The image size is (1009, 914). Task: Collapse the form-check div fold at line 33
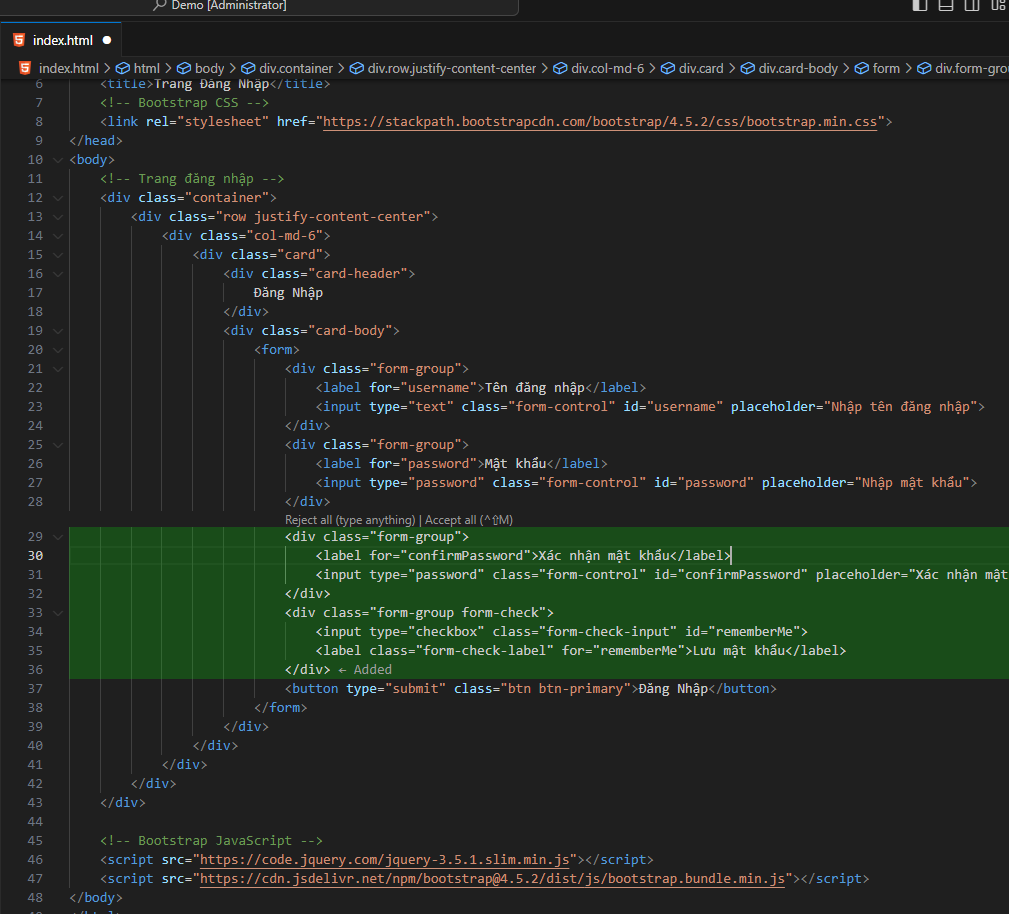[x=58, y=613]
